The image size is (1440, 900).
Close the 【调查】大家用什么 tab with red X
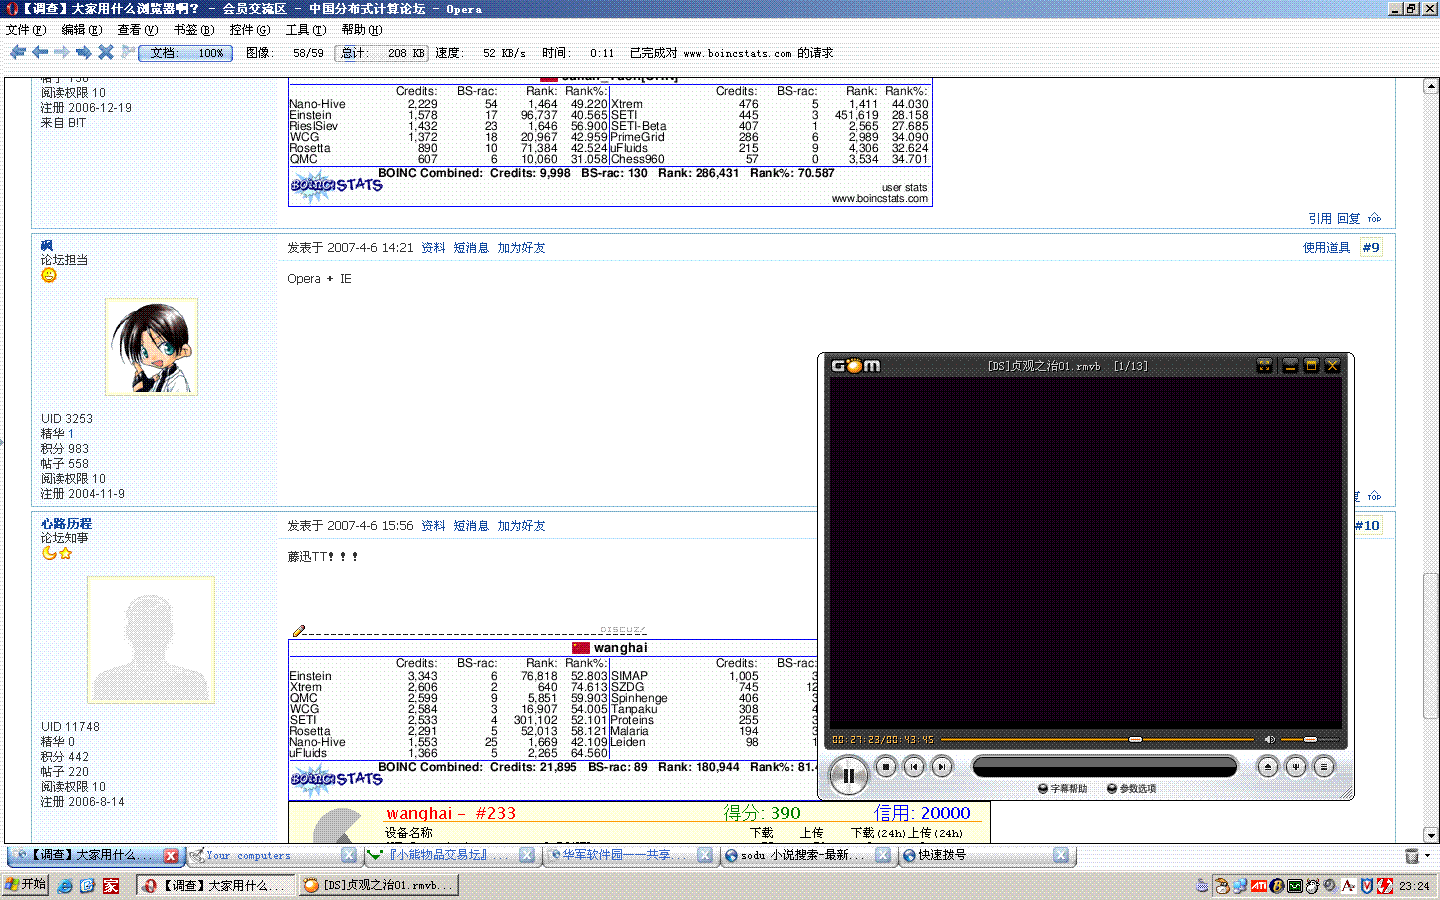click(171, 856)
